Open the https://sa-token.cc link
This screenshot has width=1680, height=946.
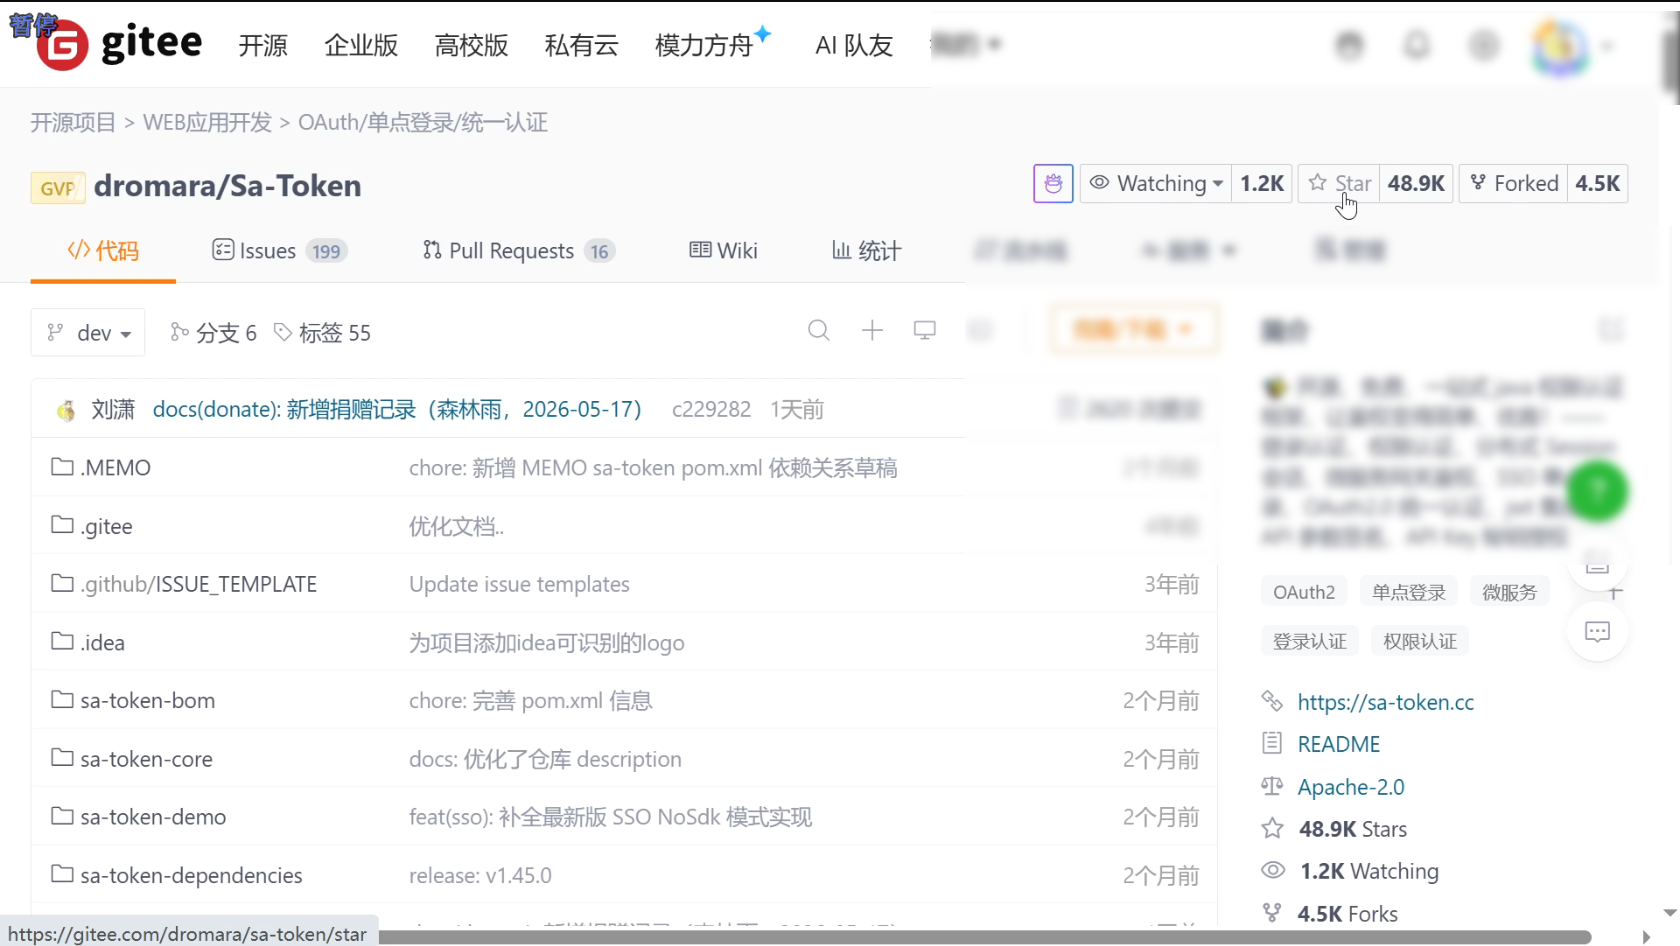pos(1385,702)
